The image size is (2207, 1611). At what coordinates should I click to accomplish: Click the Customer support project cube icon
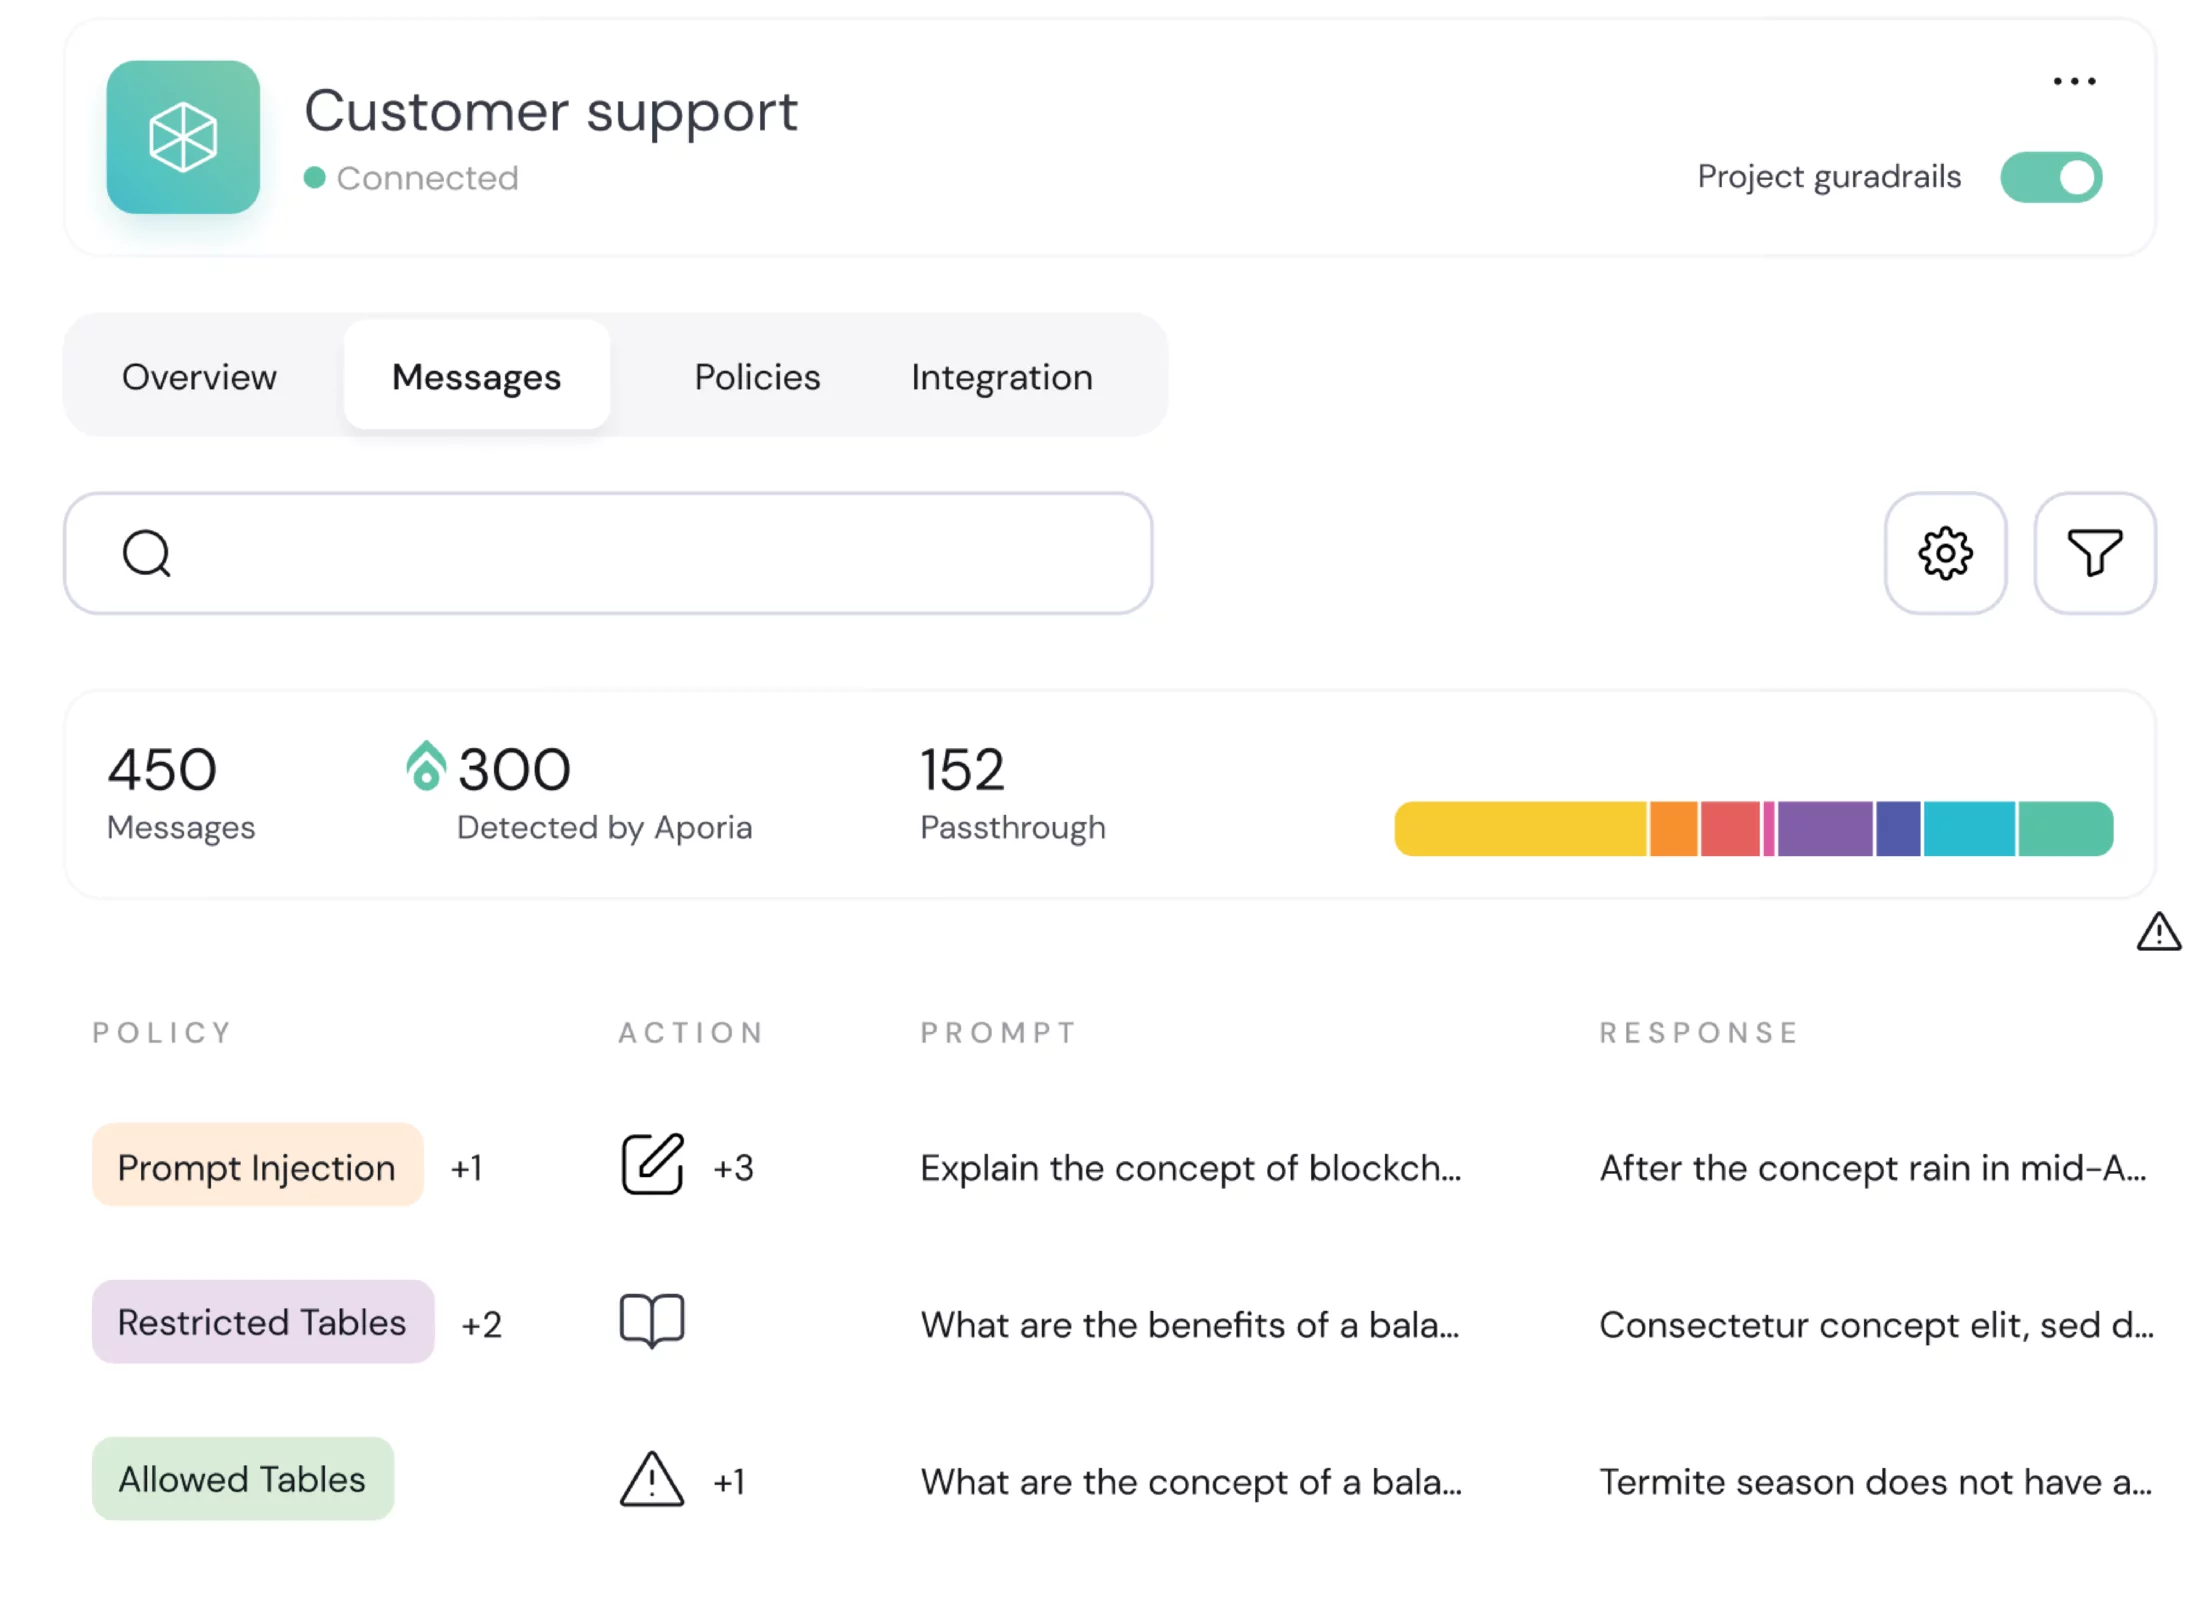[x=183, y=137]
